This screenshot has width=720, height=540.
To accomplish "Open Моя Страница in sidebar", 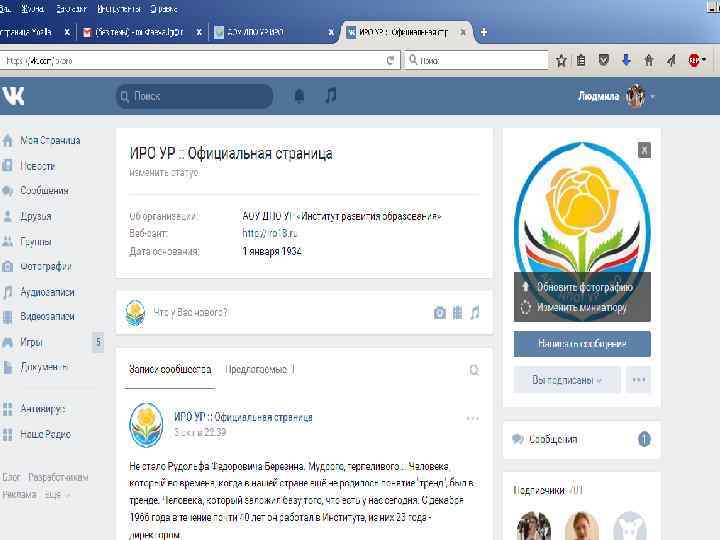I will pyautogui.click(x=50, y=141).
